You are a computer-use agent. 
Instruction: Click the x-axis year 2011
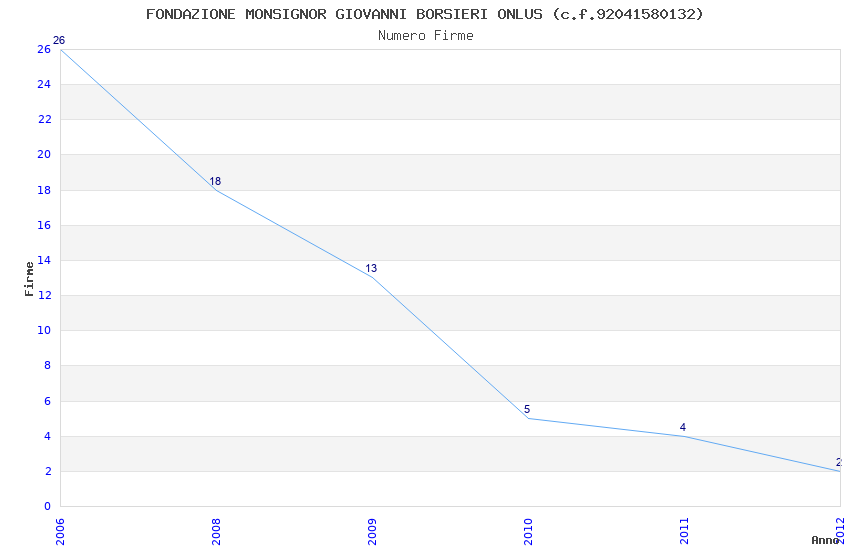click(684, 532)
